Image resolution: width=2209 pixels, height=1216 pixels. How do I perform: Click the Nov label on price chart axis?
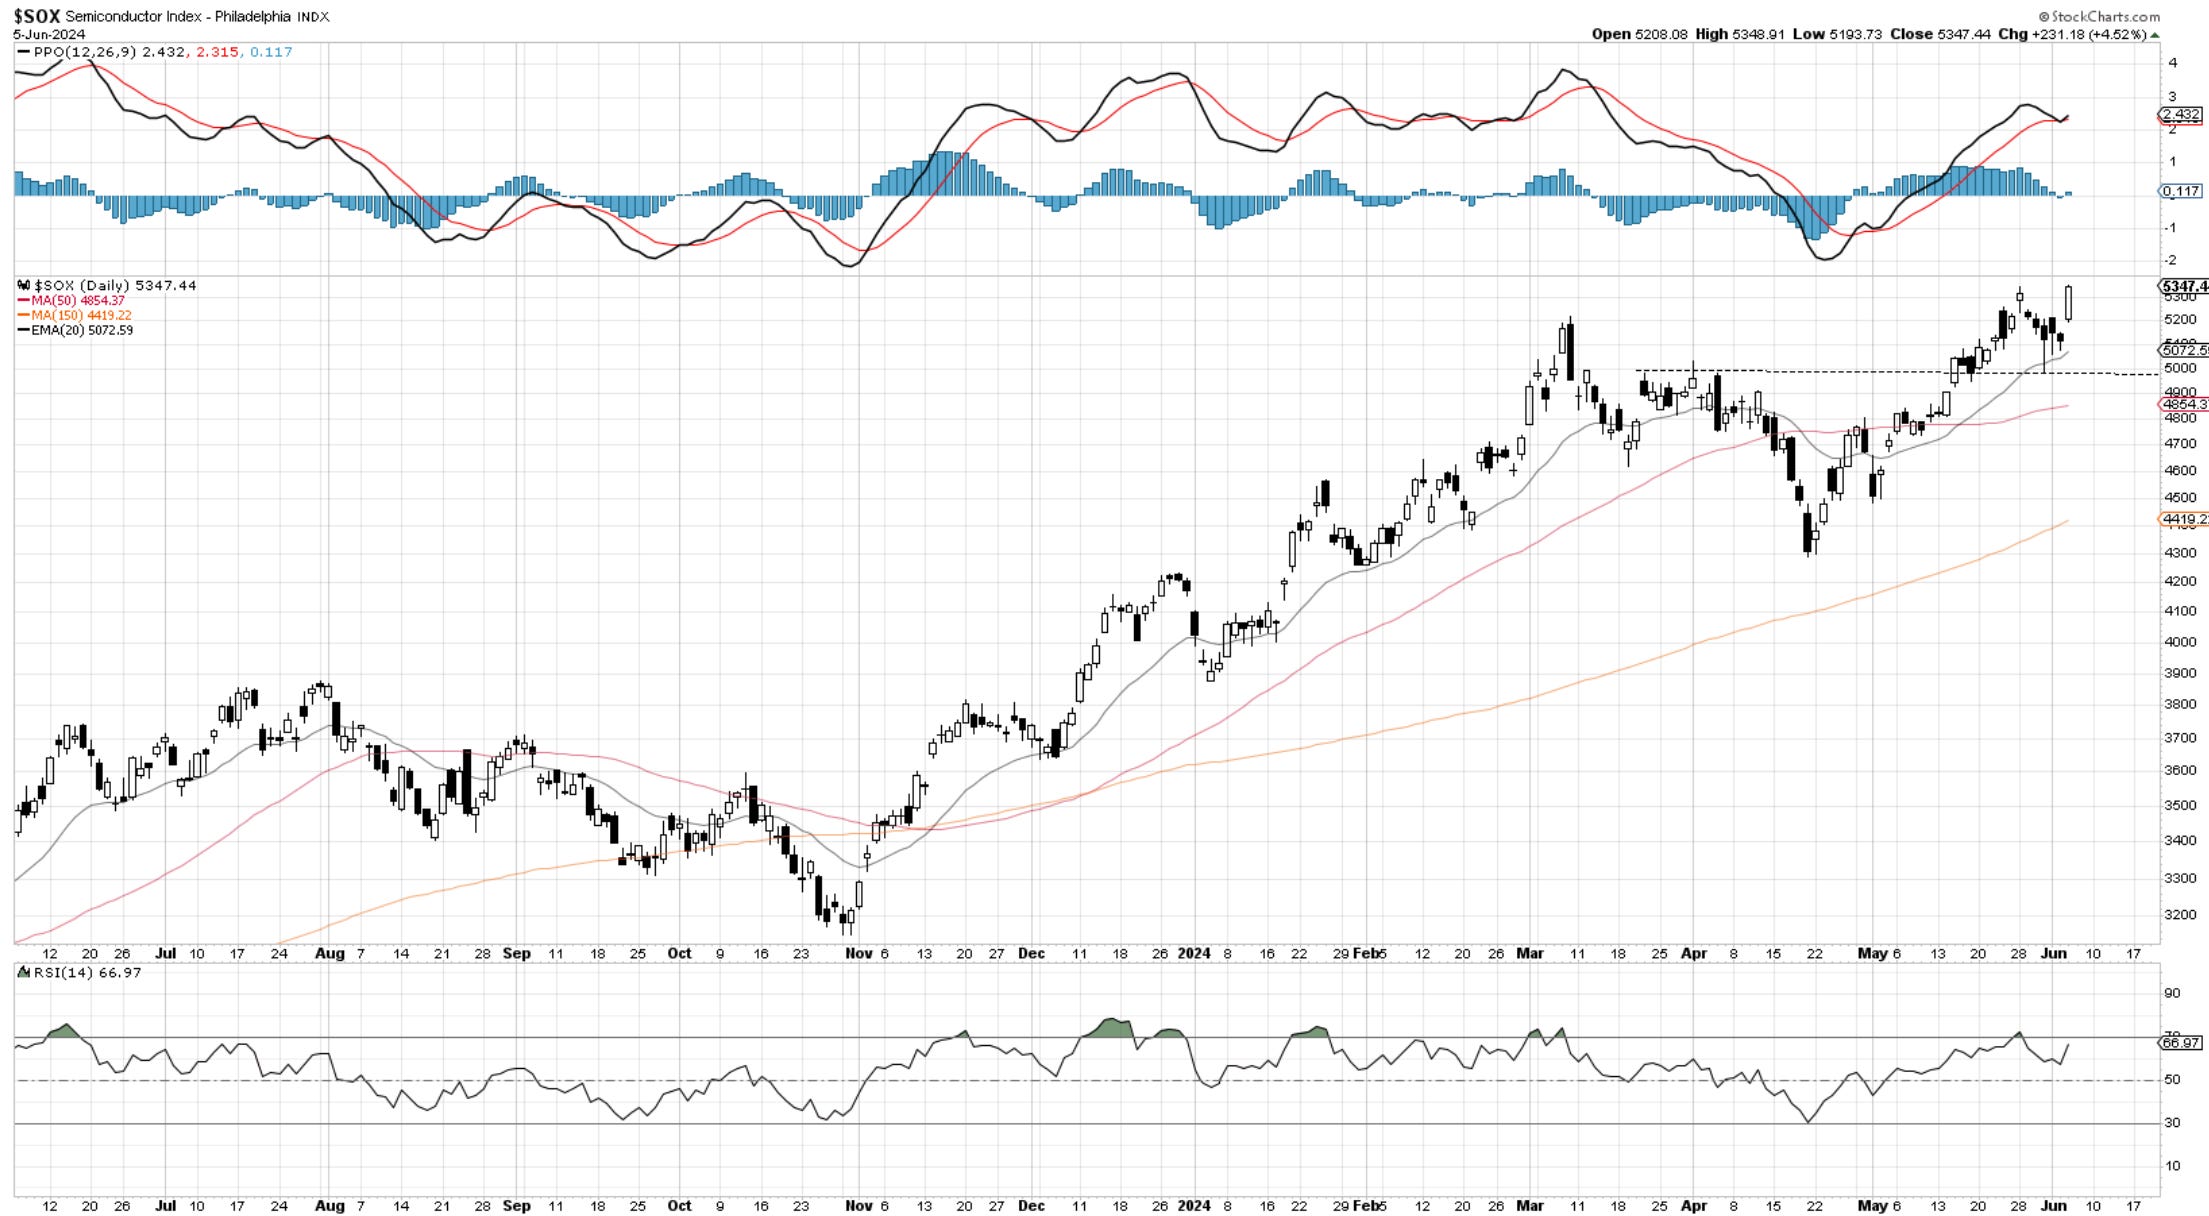click(x=858, y=954)
